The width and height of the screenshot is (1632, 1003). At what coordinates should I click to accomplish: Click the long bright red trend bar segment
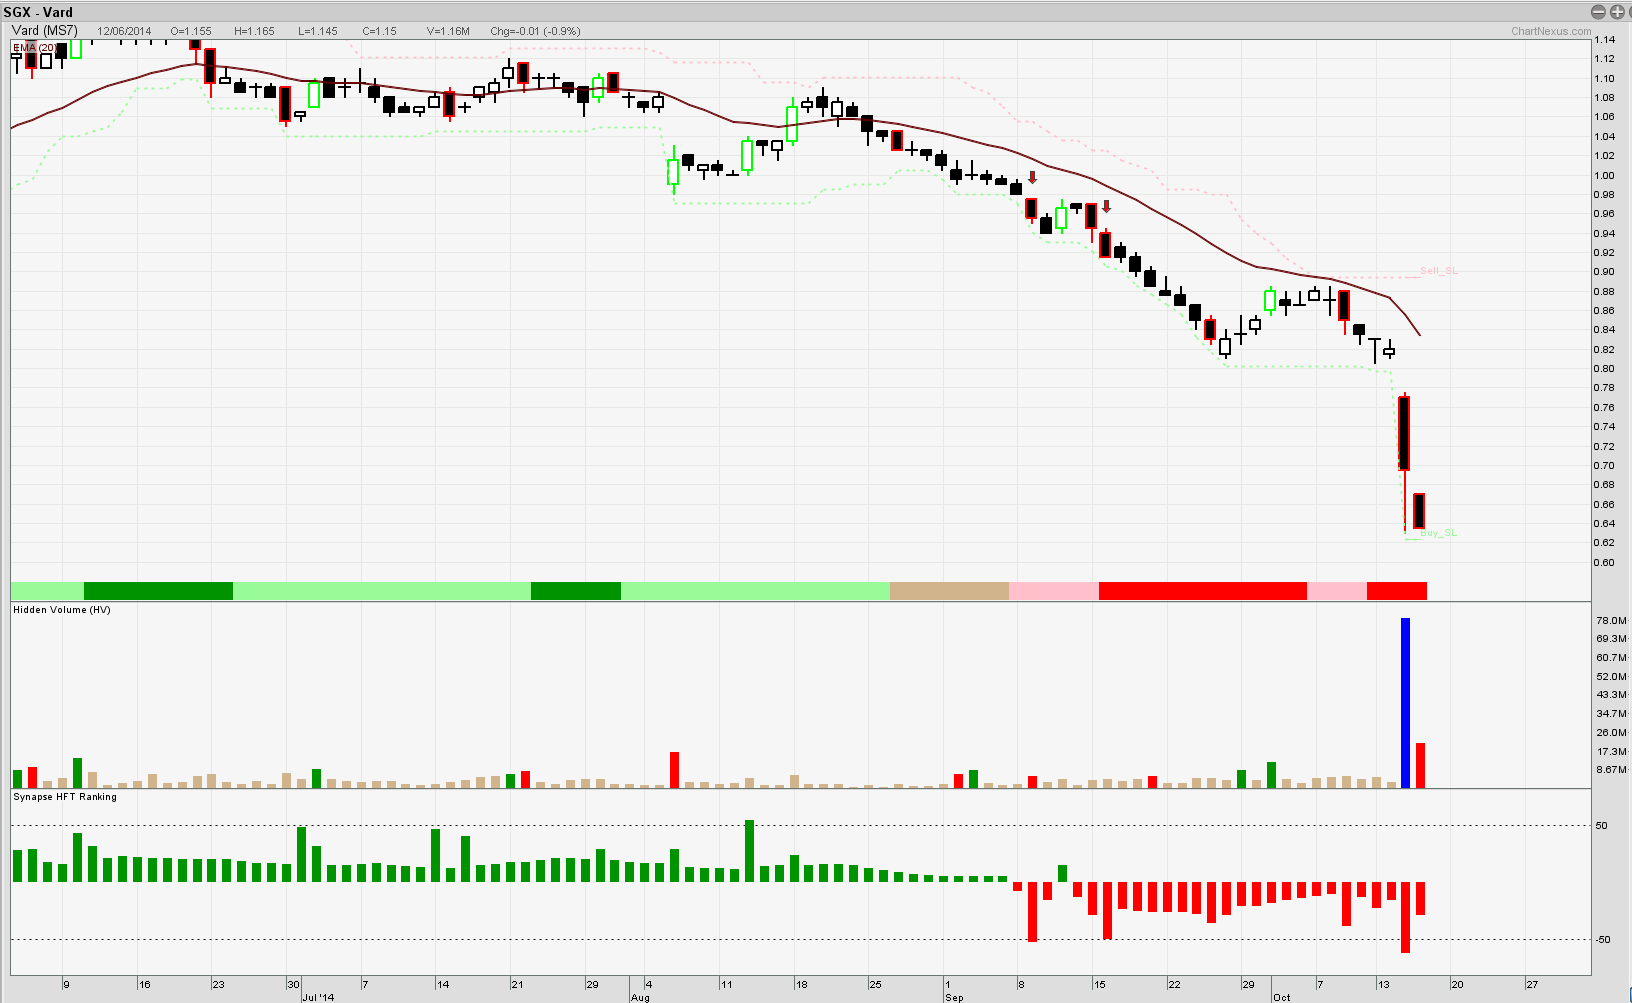pos(1202,591)
